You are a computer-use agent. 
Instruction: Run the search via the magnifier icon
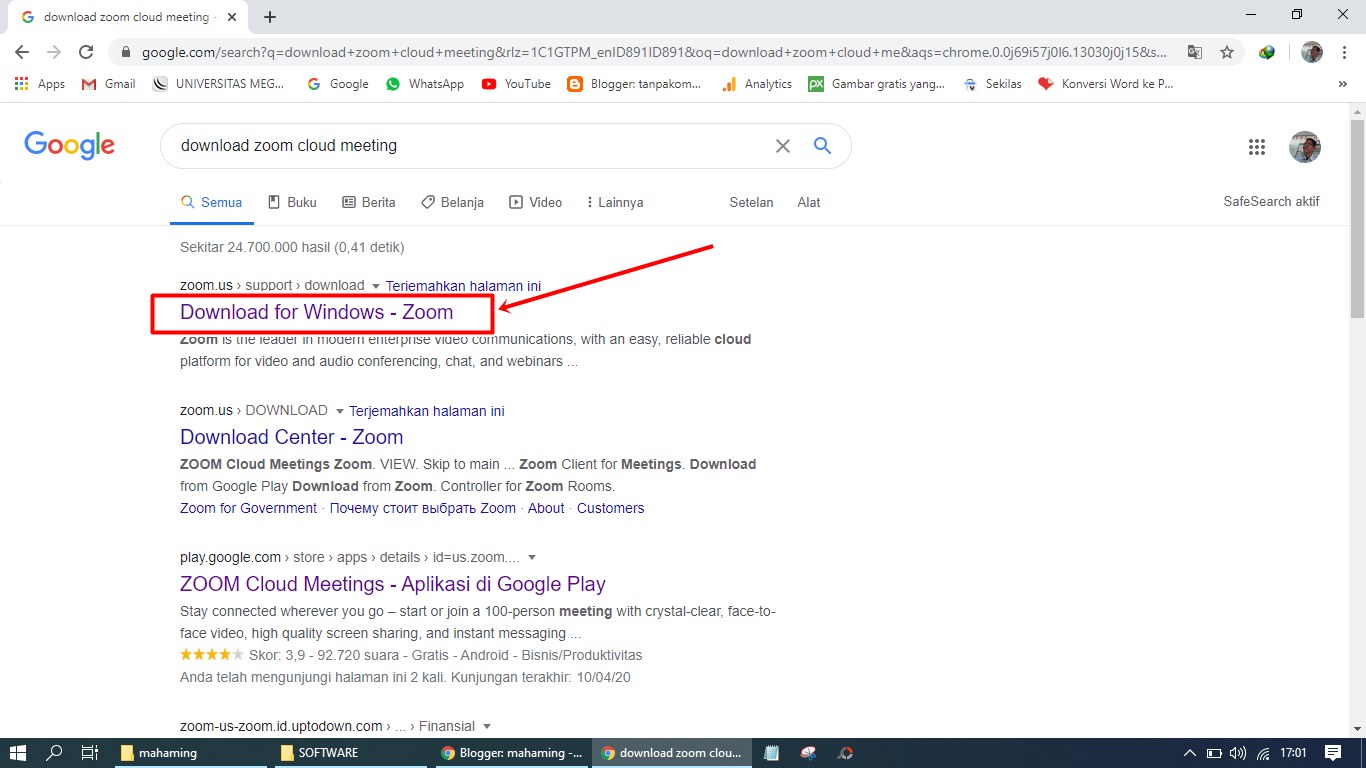pos(822,146)
